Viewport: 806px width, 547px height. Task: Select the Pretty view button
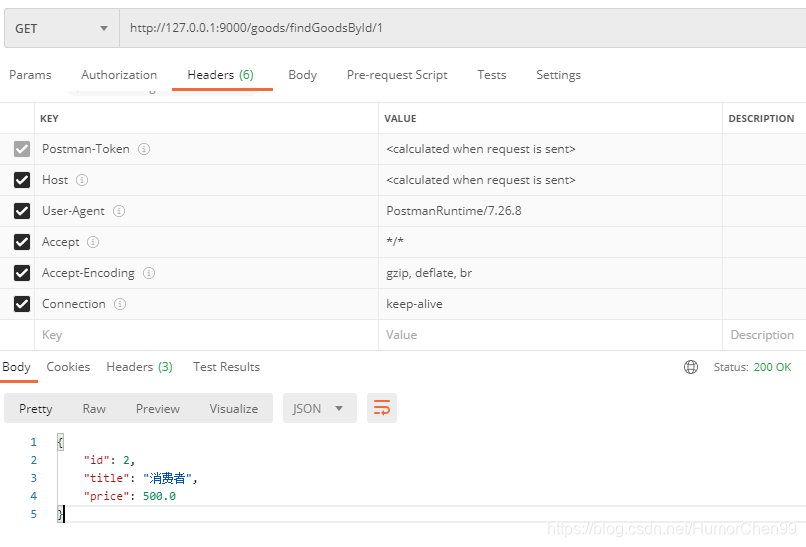click(35, 409)
